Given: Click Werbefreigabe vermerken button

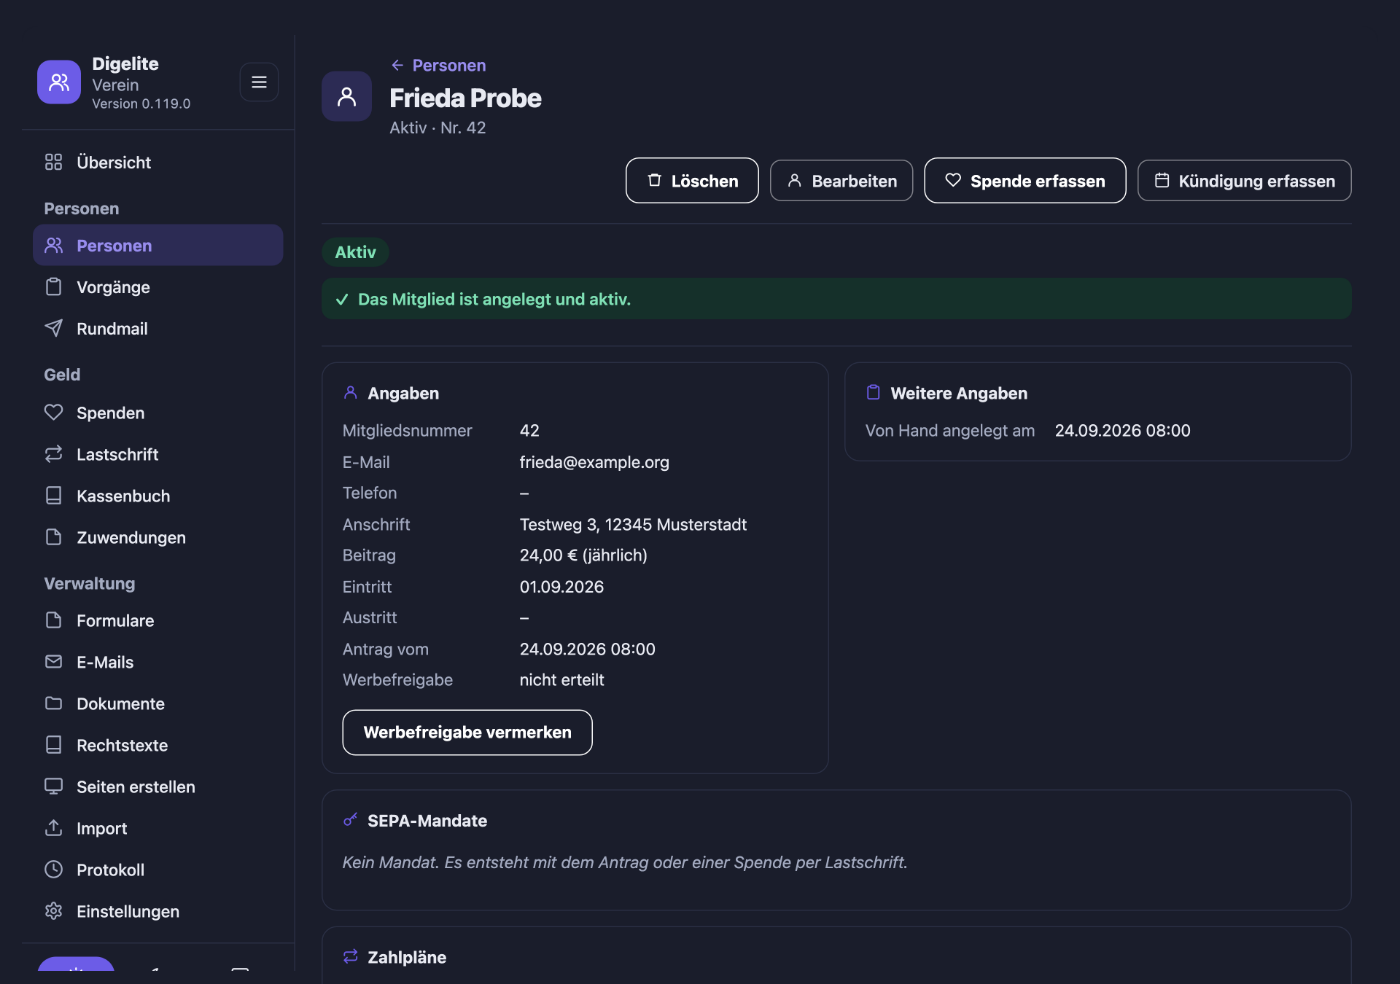Looking at the screenshot, I should (x=467, y=732).
